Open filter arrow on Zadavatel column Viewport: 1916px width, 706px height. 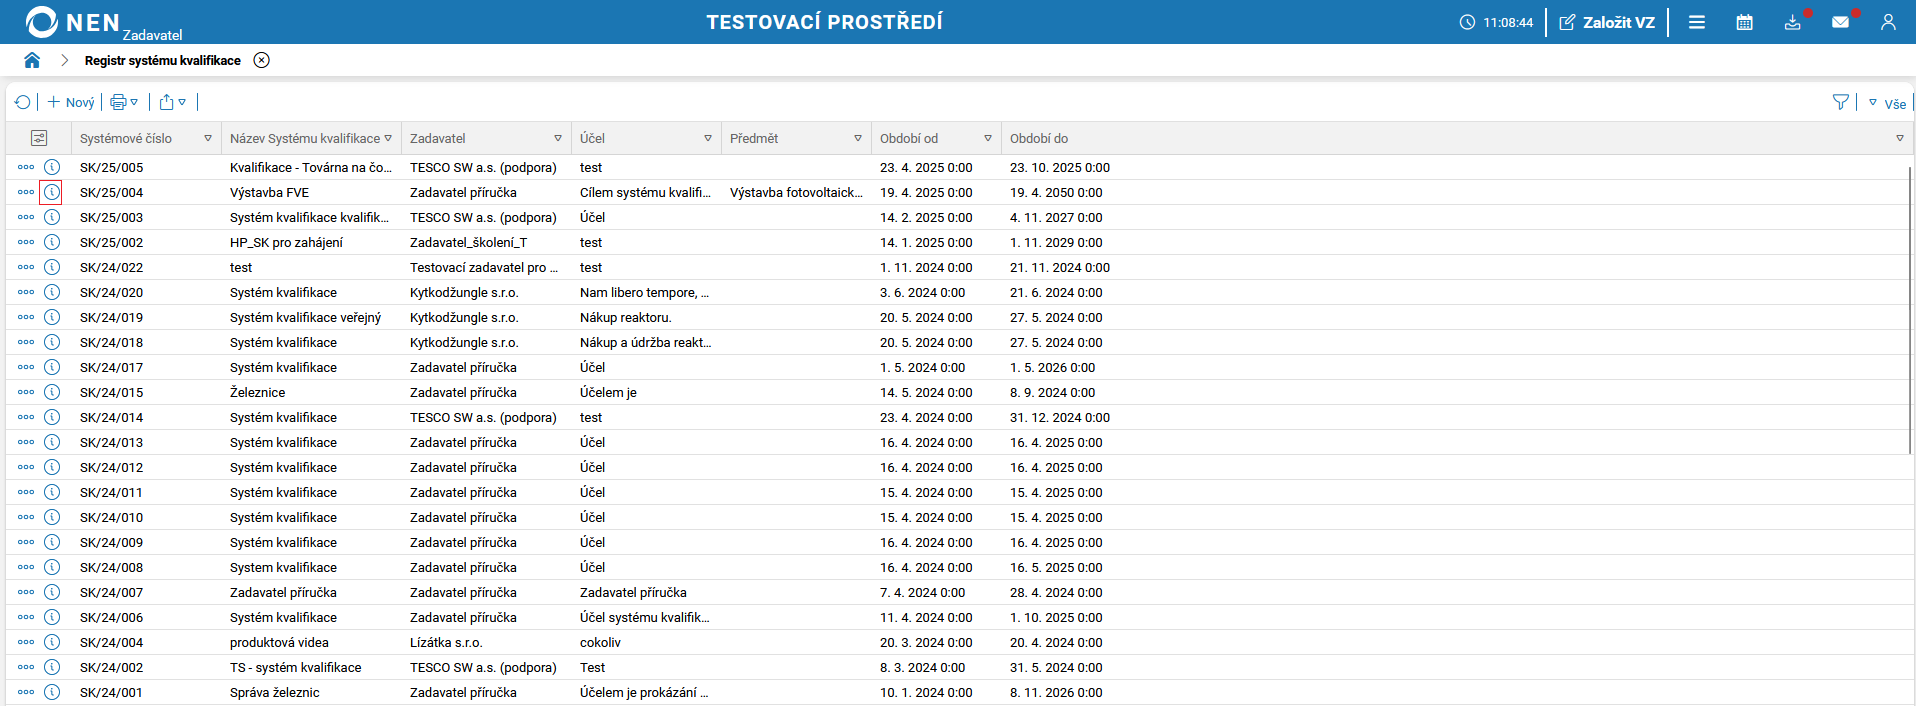(x=558, y=138)
